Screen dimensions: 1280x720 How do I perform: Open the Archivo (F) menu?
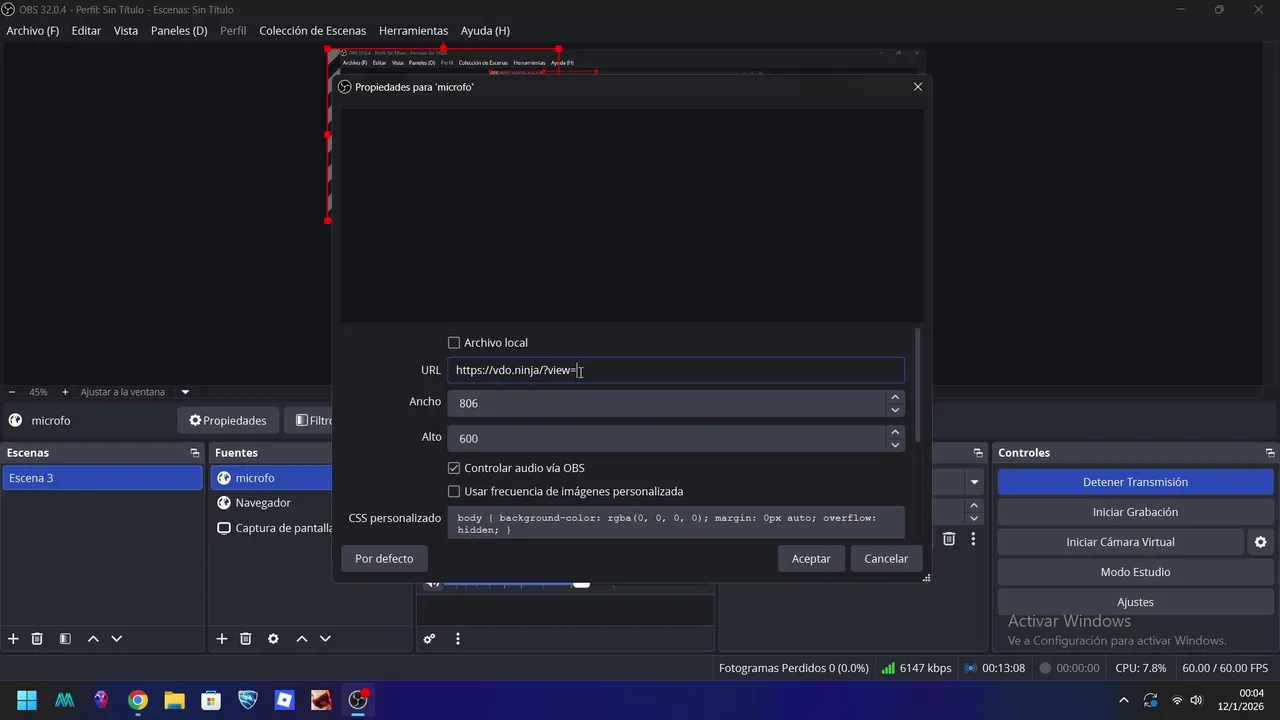pos(33,31)
